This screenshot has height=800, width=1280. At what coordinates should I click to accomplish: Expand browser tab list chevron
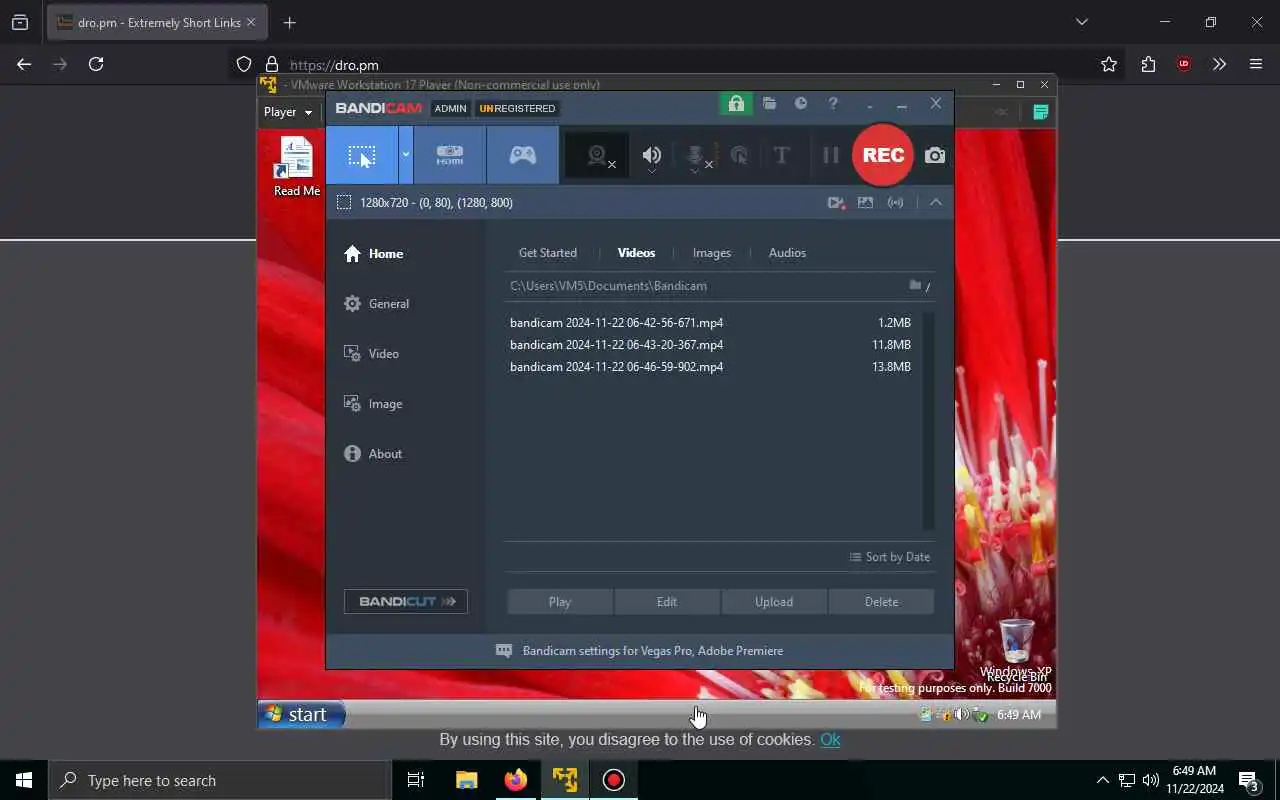(1081, 22)
